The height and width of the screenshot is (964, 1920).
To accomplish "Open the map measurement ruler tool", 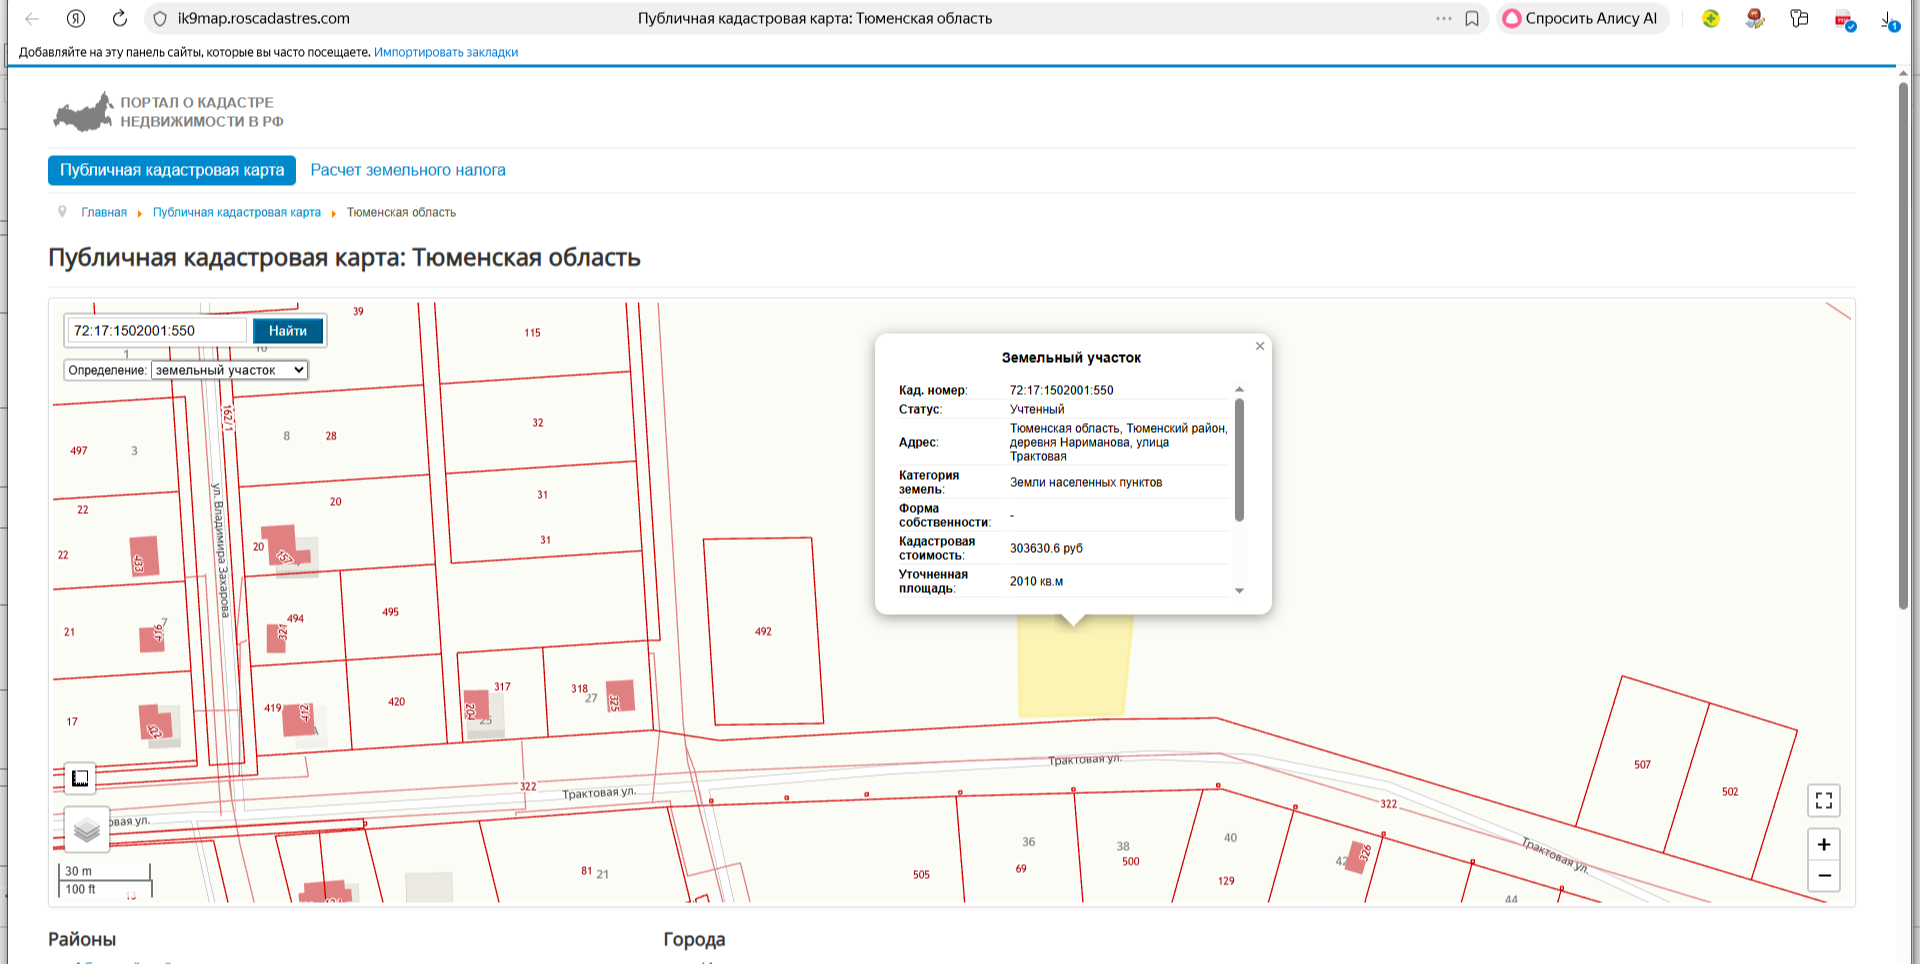I will (x=80, y=778).
